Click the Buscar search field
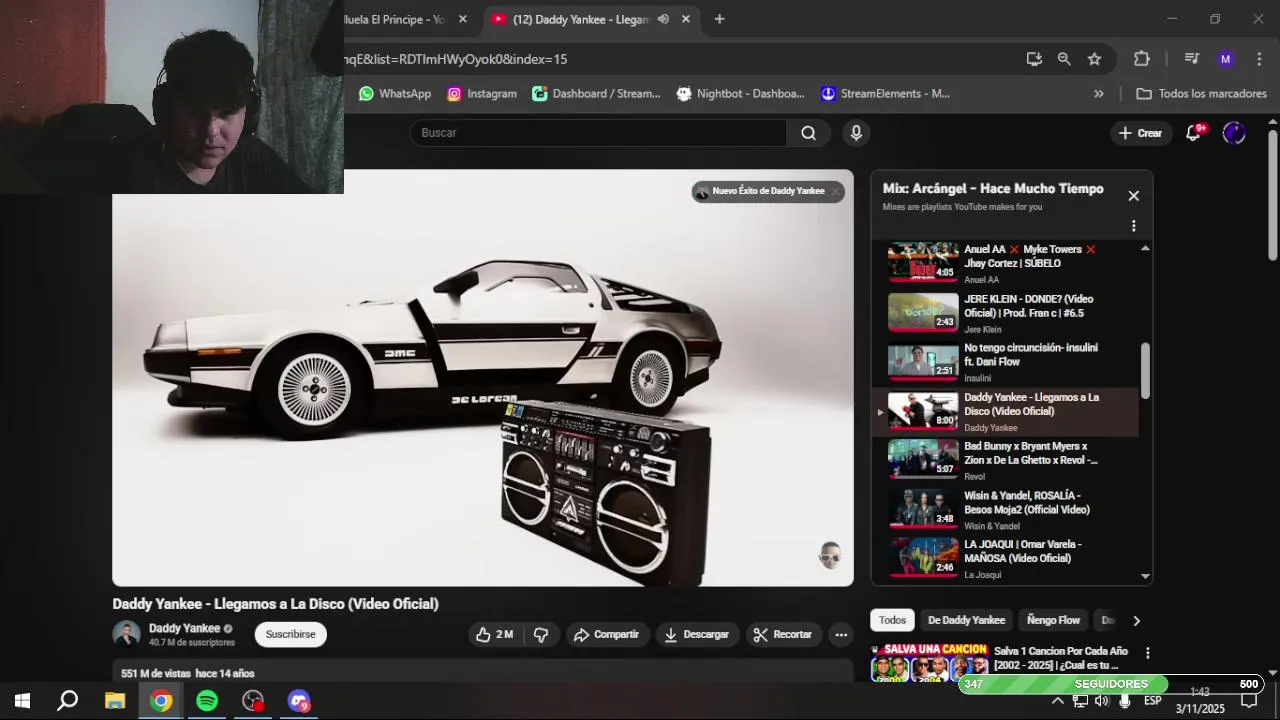The height and width of the screenshot is (720, 1280). click(598, 133)
